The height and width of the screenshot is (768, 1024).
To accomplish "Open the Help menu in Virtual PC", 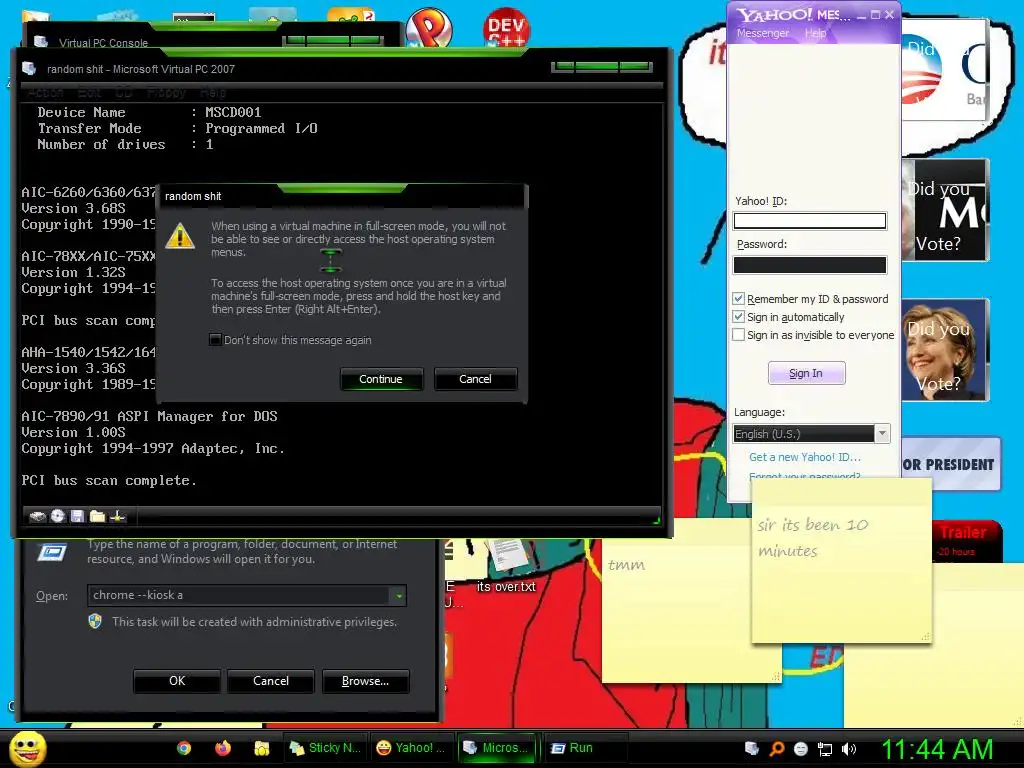I will pyautogui.click(x=213, y=92).
